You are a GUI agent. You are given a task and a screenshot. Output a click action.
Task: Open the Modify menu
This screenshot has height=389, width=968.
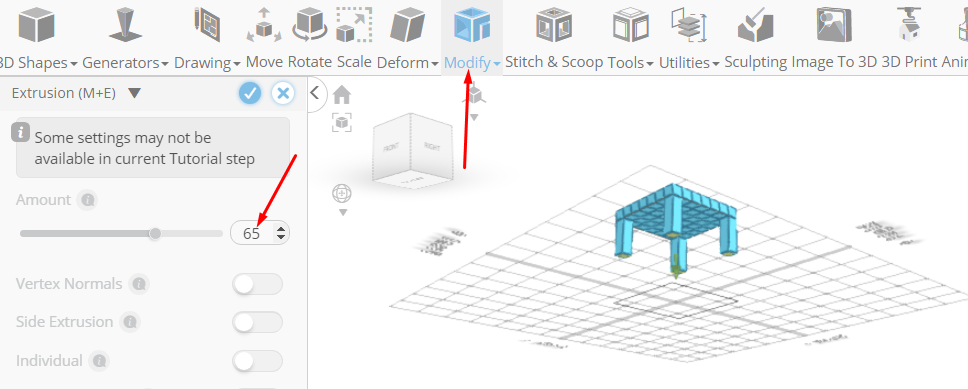click(472, 62)
